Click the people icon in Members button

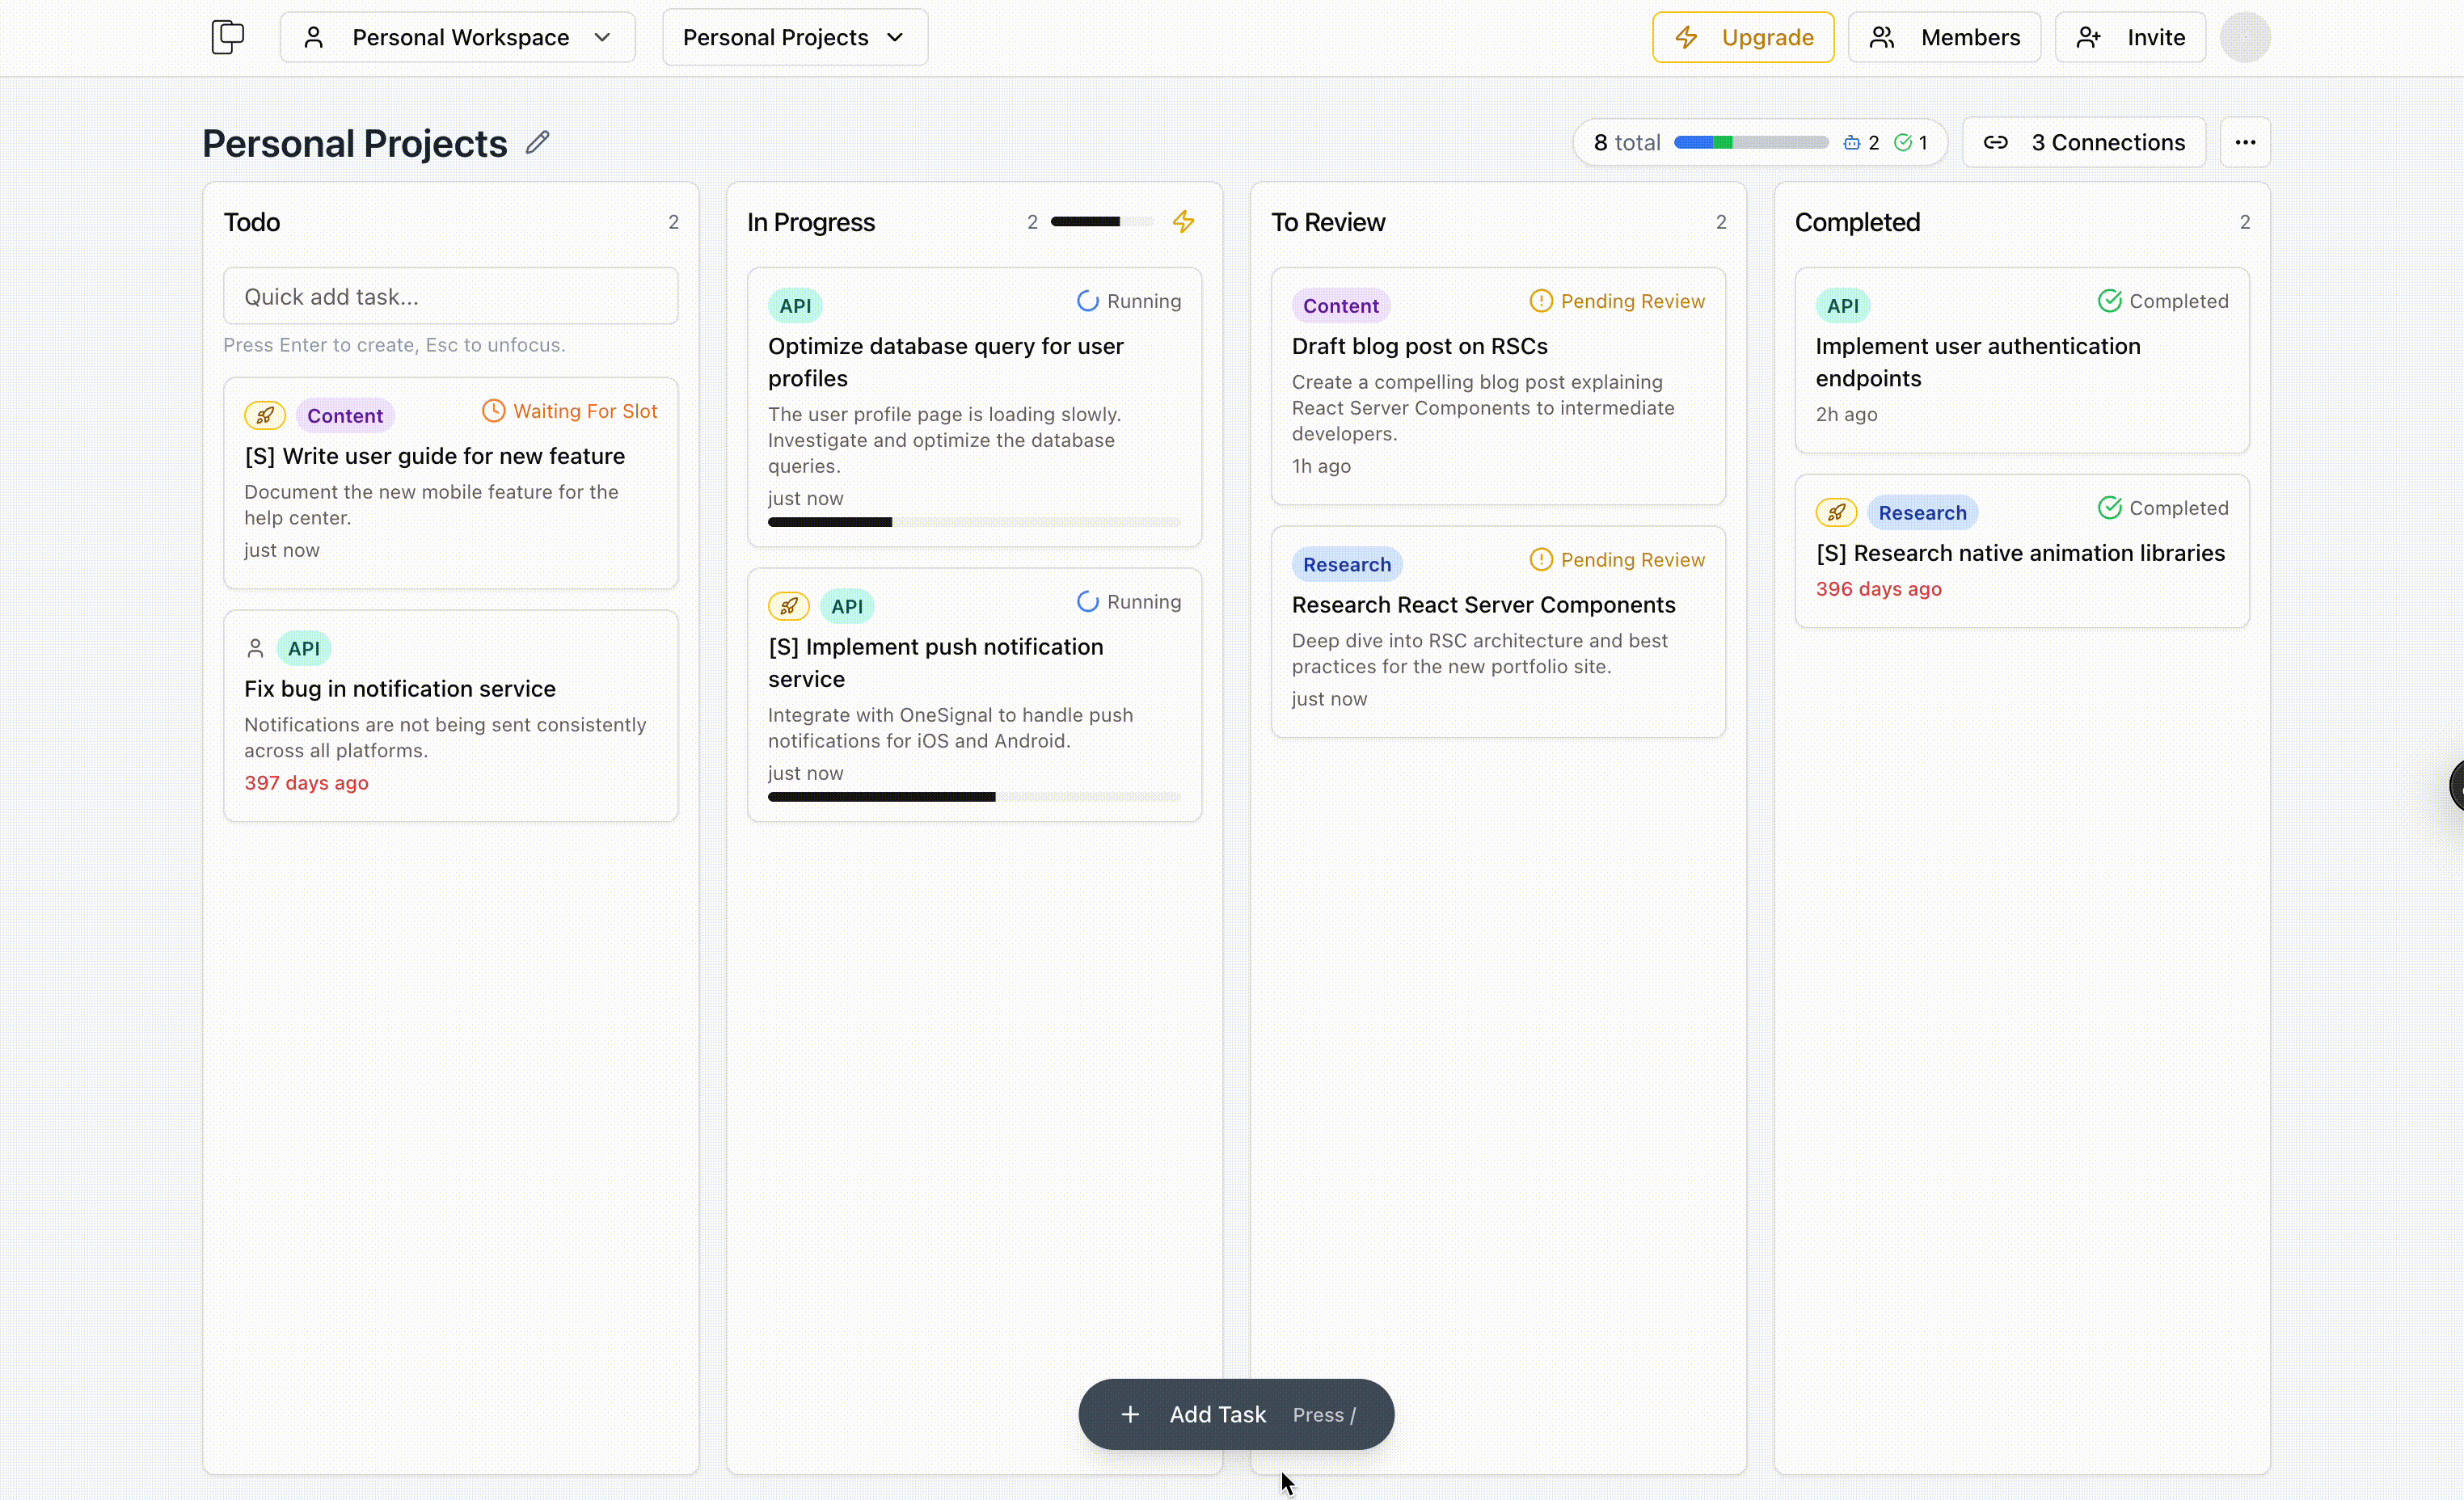point(1882,37)
